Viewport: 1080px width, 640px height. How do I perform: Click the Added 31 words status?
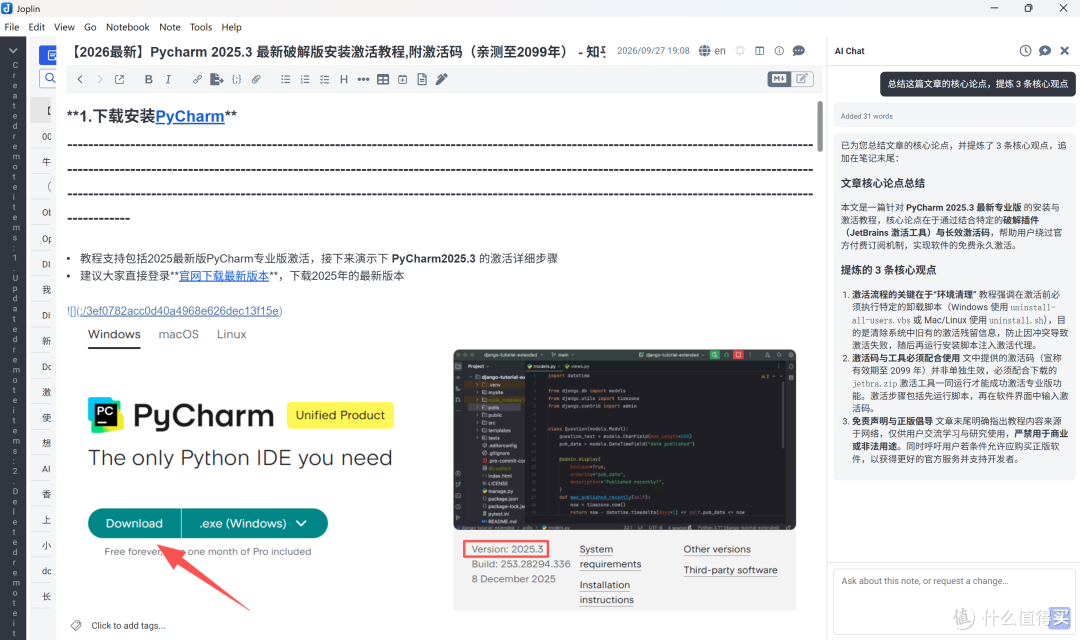866,116
